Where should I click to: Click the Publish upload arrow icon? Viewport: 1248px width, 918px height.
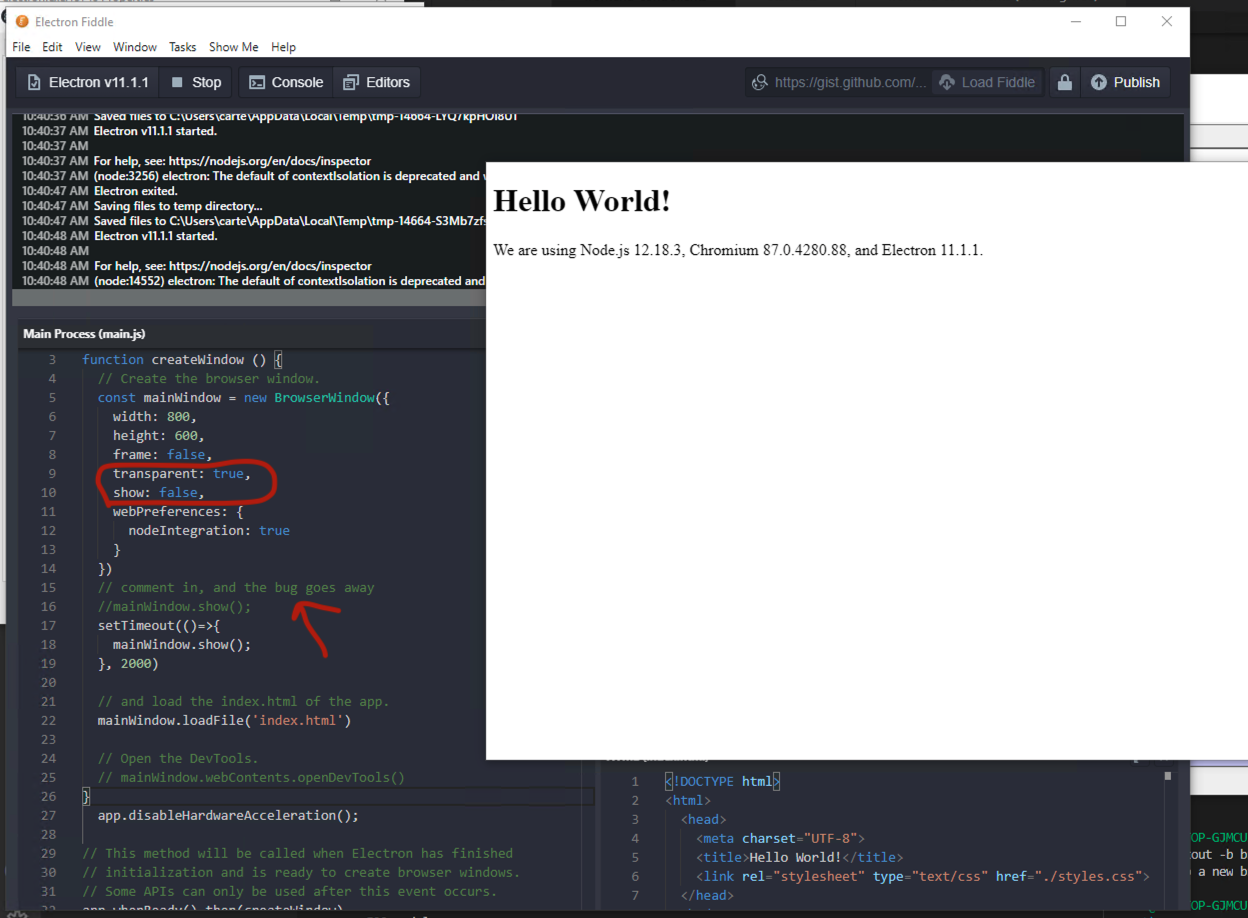1099,82
